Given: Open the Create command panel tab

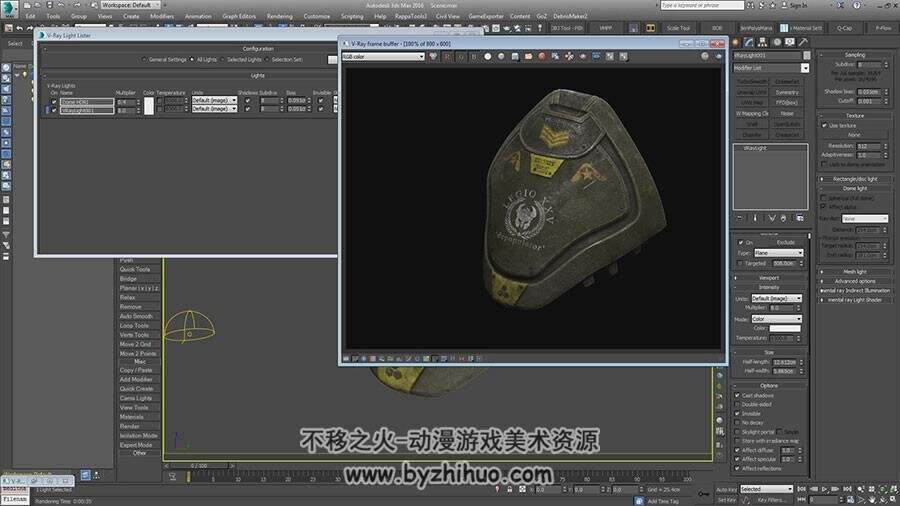Looking at the screenshot, I should 735,42.
